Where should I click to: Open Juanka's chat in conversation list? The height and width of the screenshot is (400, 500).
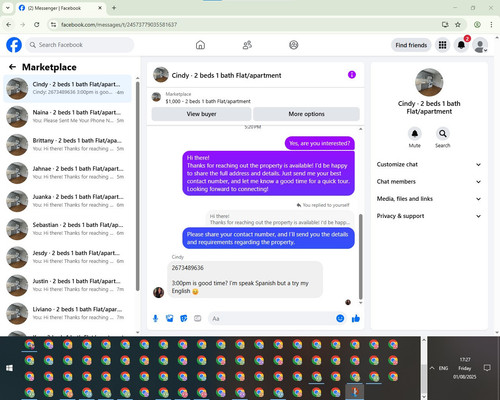click(x=68, y=201)
